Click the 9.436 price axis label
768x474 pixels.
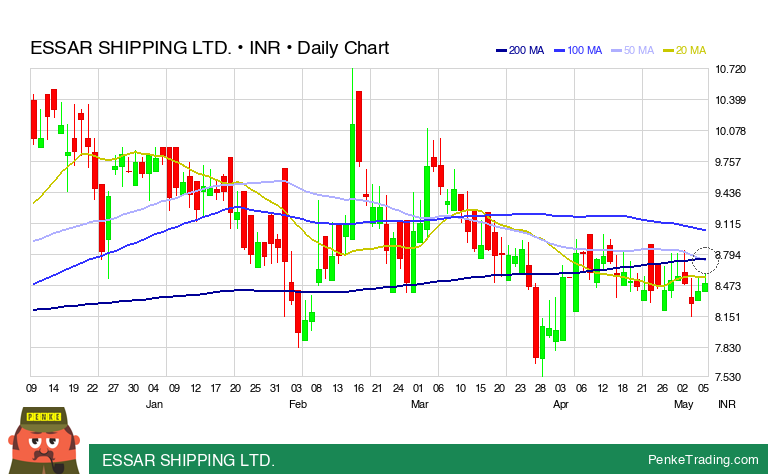[727, 193]
